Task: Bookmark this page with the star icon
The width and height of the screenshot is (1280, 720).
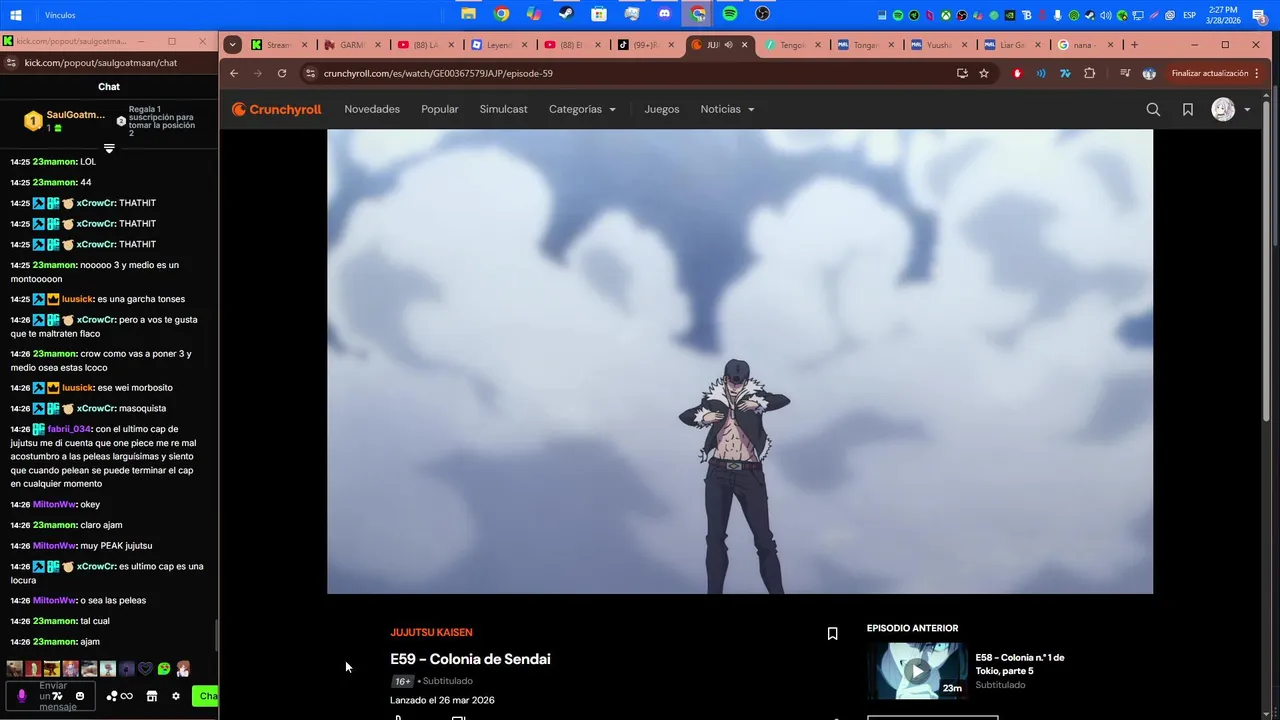Action: pos(984,73)
